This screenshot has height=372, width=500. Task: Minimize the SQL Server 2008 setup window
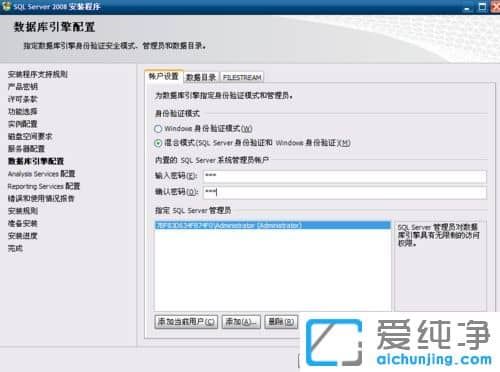click(x=468, y=7)
